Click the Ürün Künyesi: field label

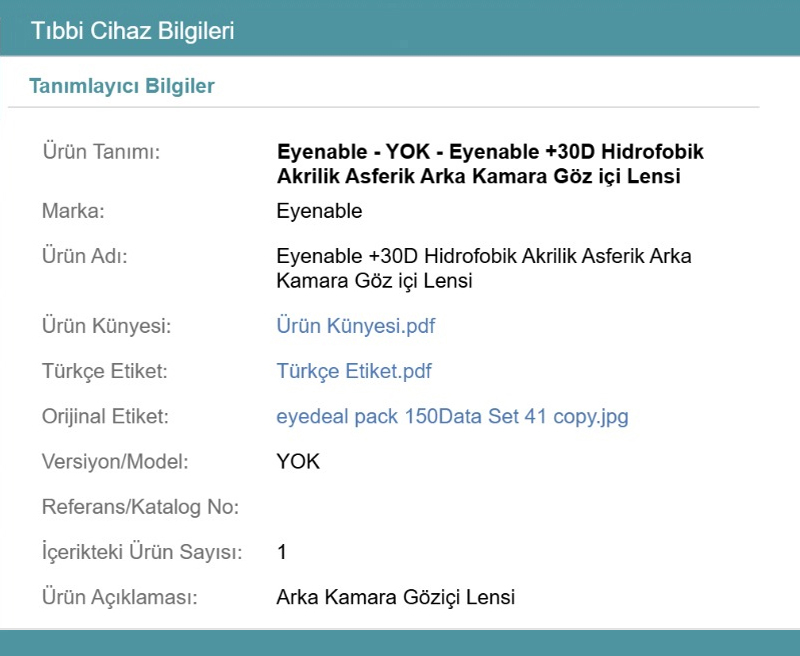[x=107, y=326]
